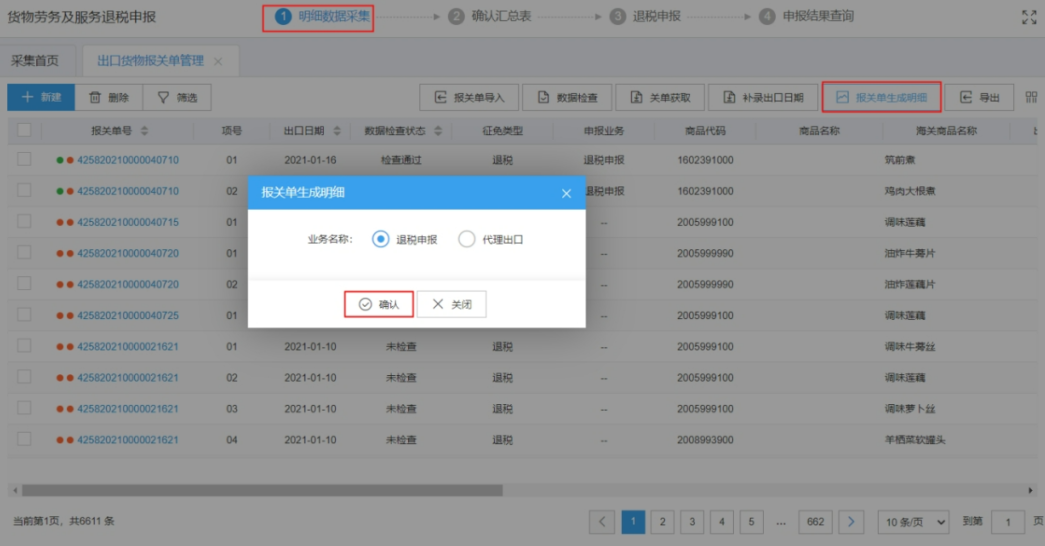
Task: Go to previous page arrow
Action: (x=602, y=522)
